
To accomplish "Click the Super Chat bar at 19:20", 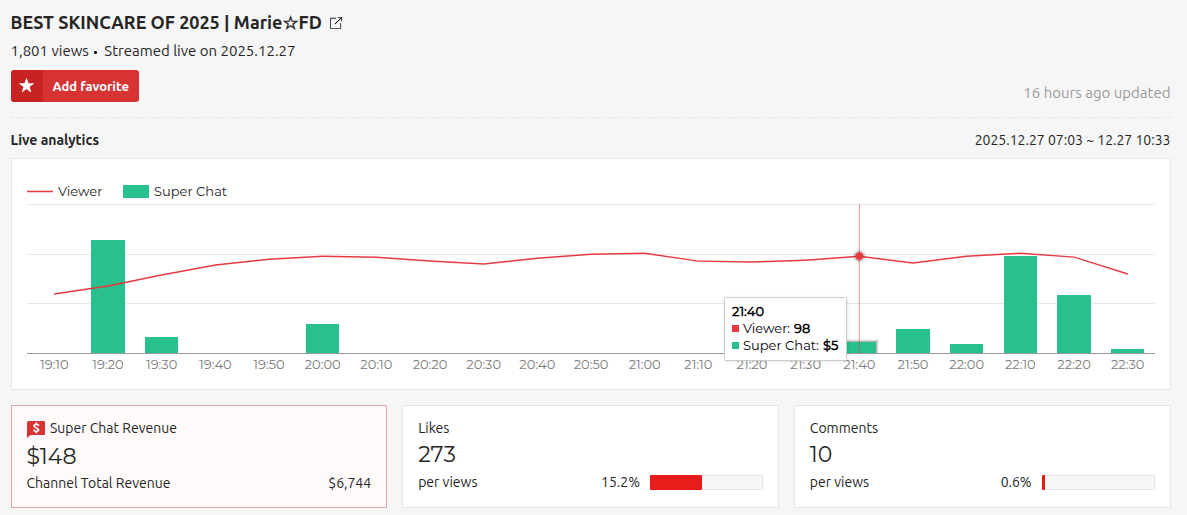I will 108,296.
